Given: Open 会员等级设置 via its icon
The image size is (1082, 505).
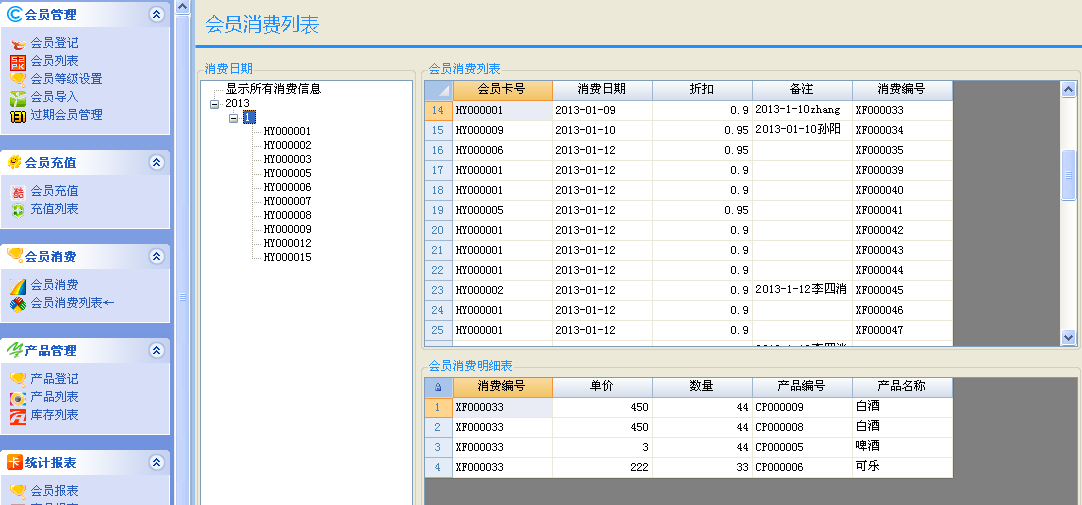Looking at the screenshot, I should (17, 79).
